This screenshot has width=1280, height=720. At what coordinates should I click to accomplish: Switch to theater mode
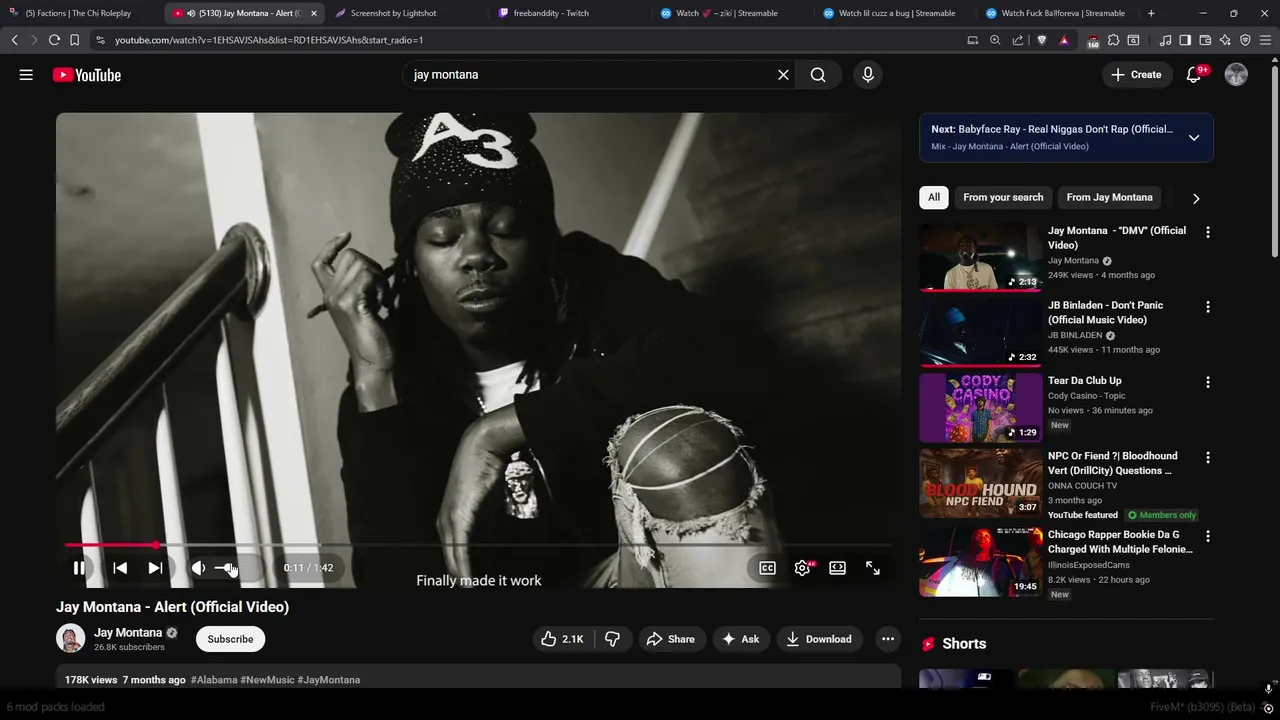837,568
